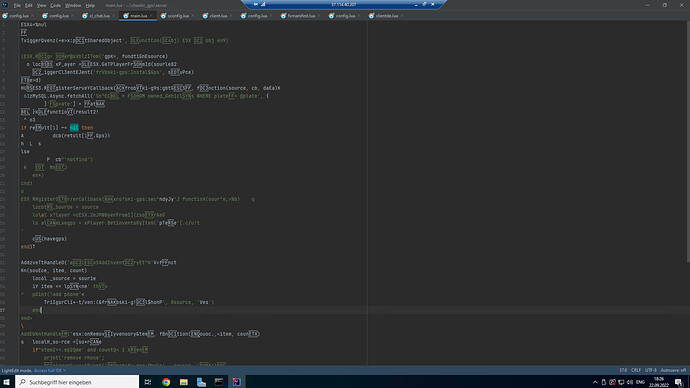Open Google Chrome from the taskbar
Viewport: 690px width, 388px height.
(166, 382)
